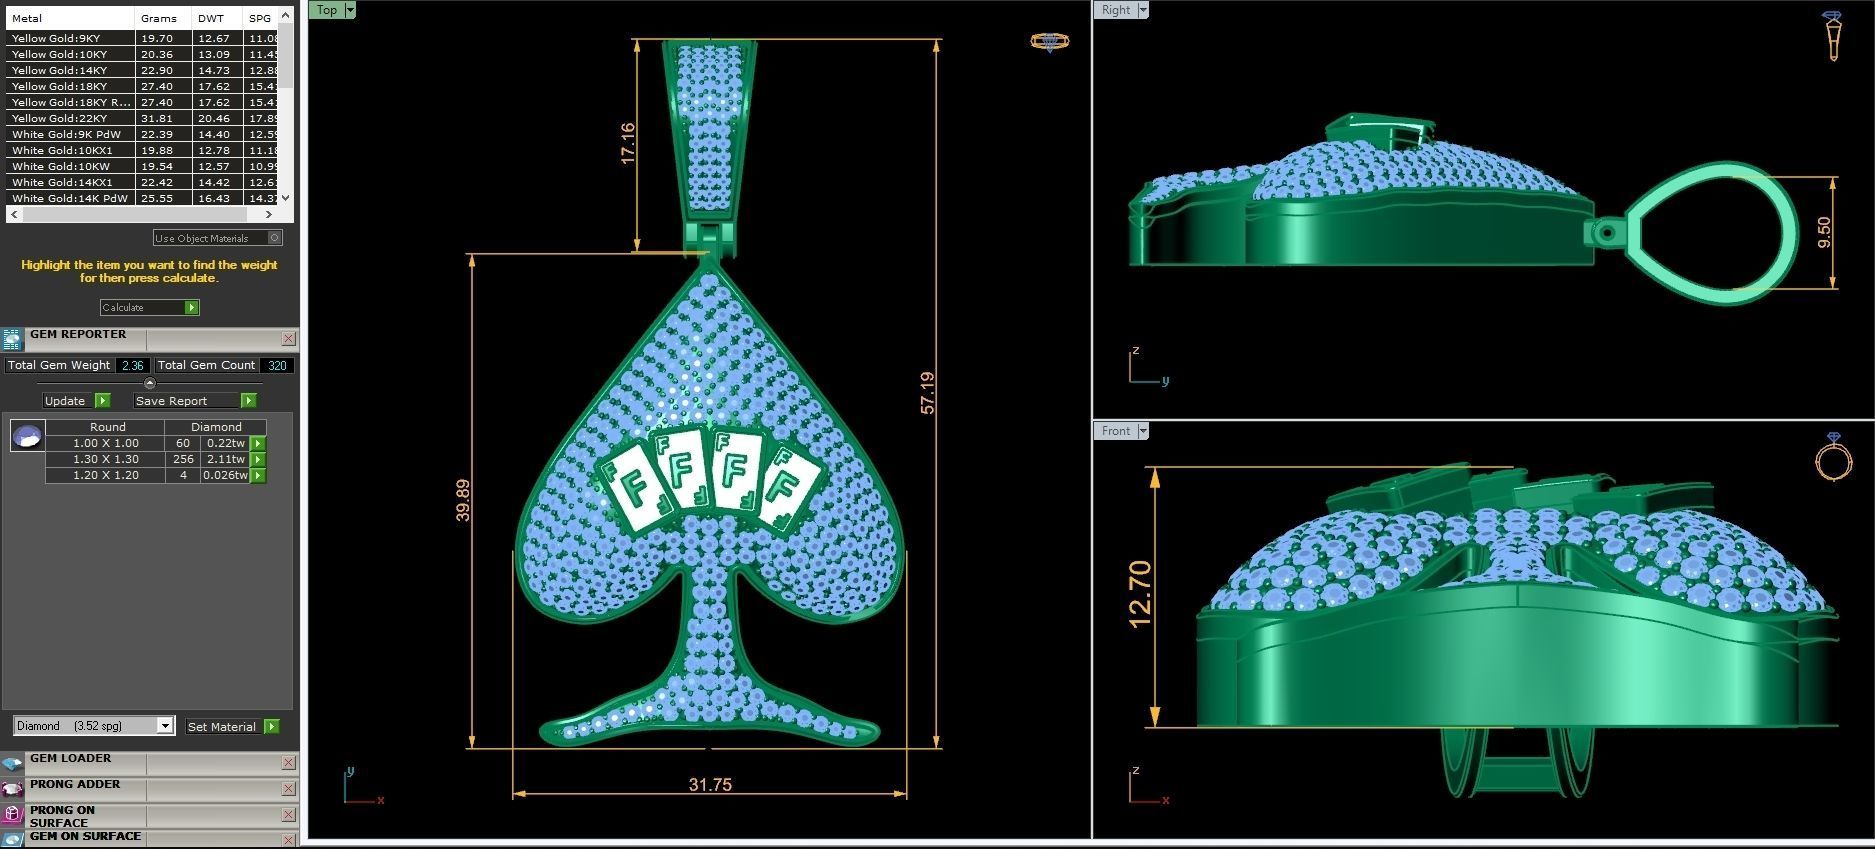Image resolution: width=1875 pixels, height=849 pixels.
Task: Click the Total Gem Weight value field
Action: pyautogui.click(x=132, y=365)
